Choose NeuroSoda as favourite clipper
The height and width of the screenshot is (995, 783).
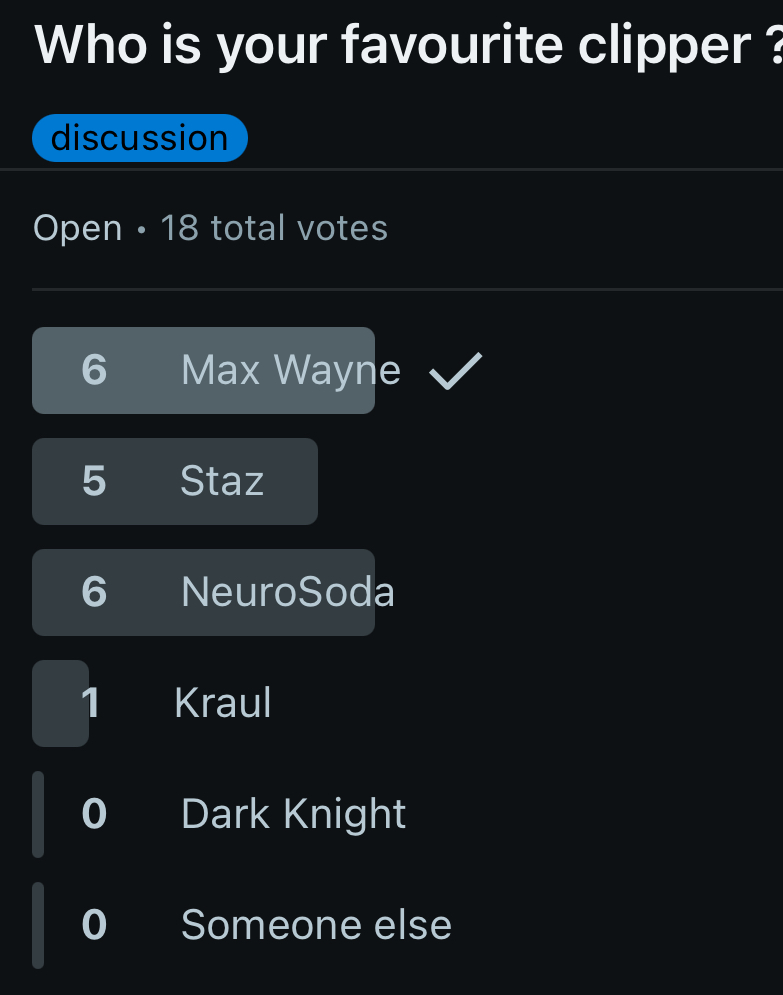point(288,592)
